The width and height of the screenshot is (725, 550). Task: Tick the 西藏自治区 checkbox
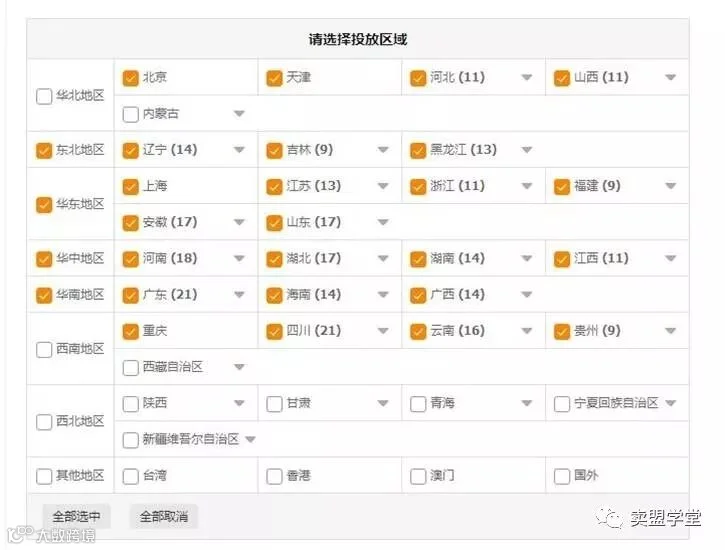tap(130, 367)
